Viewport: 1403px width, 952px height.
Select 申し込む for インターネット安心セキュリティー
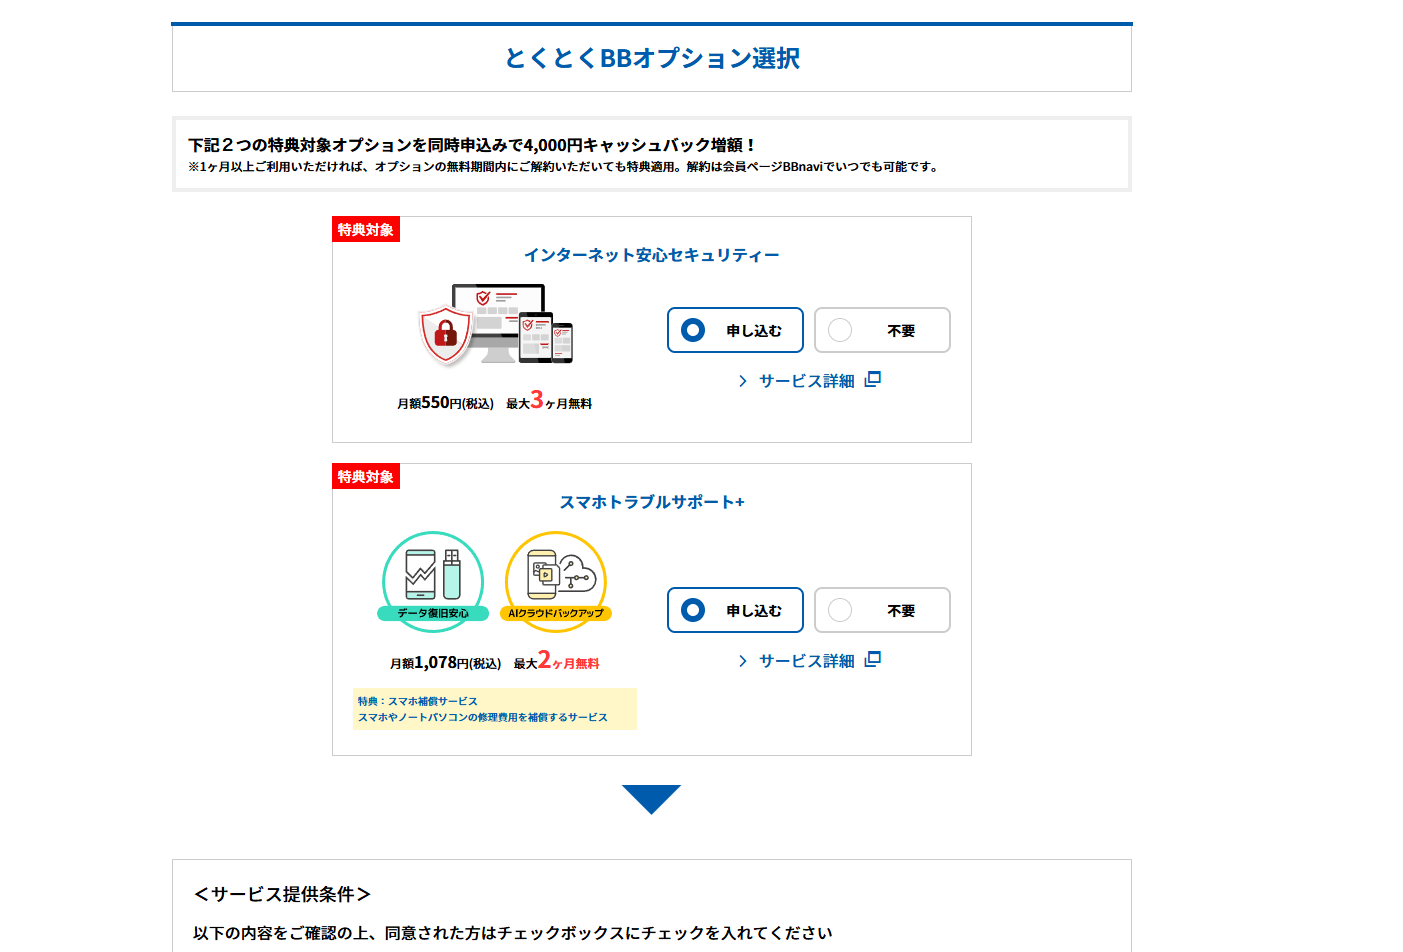click(x=735, y=330)
